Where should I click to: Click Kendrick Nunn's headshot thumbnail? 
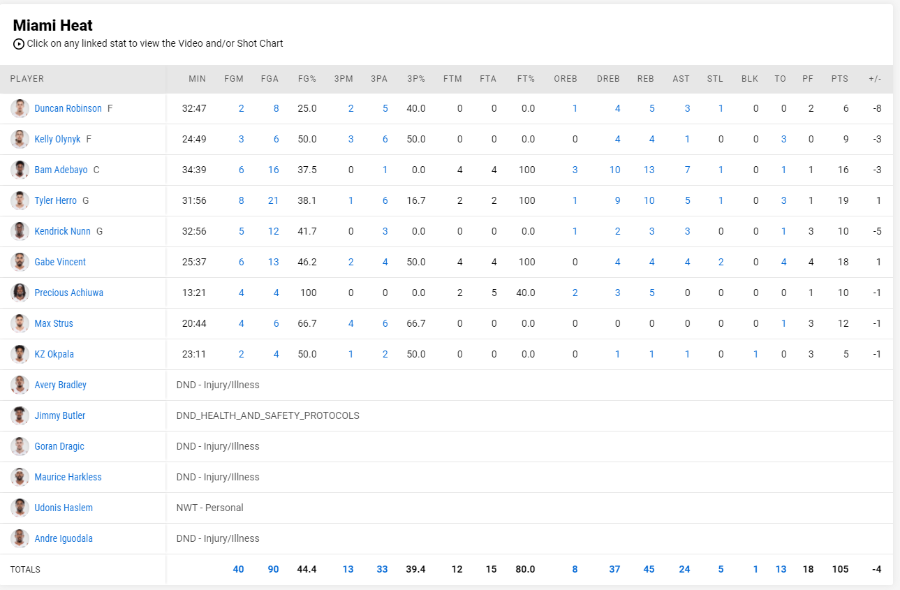pos(20,231)
